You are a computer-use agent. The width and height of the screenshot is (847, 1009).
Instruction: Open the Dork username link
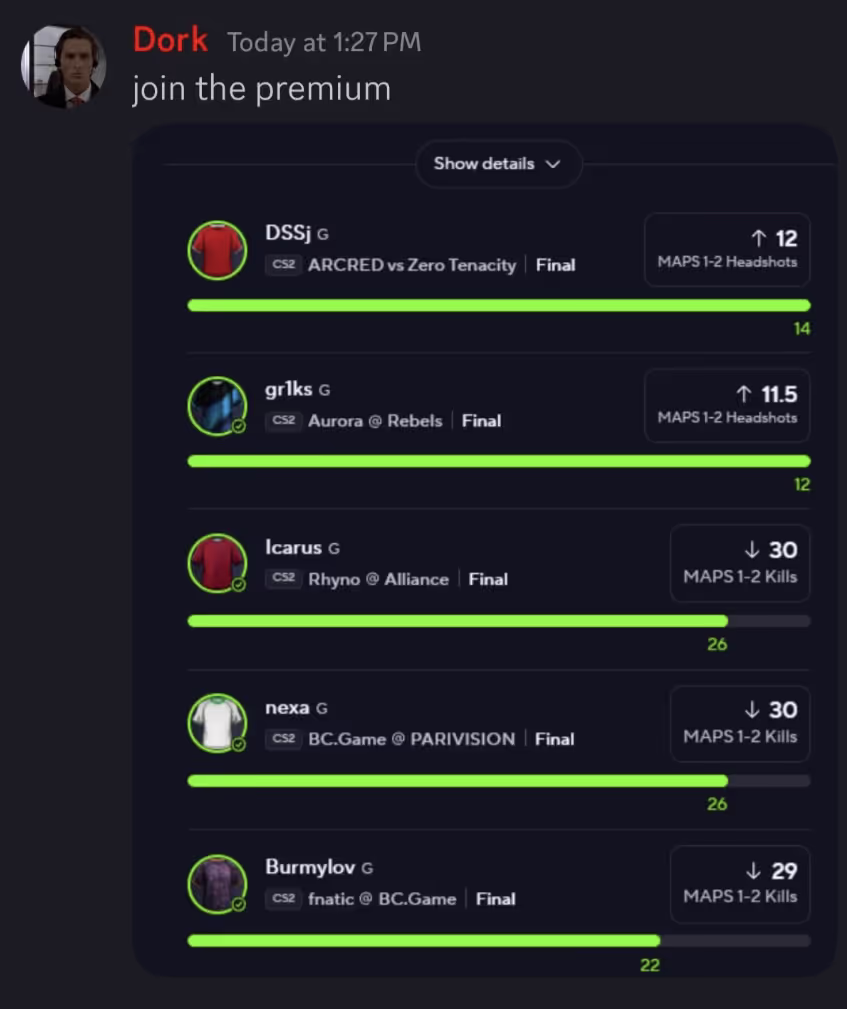pyautogui.click(x=170, y=40)
